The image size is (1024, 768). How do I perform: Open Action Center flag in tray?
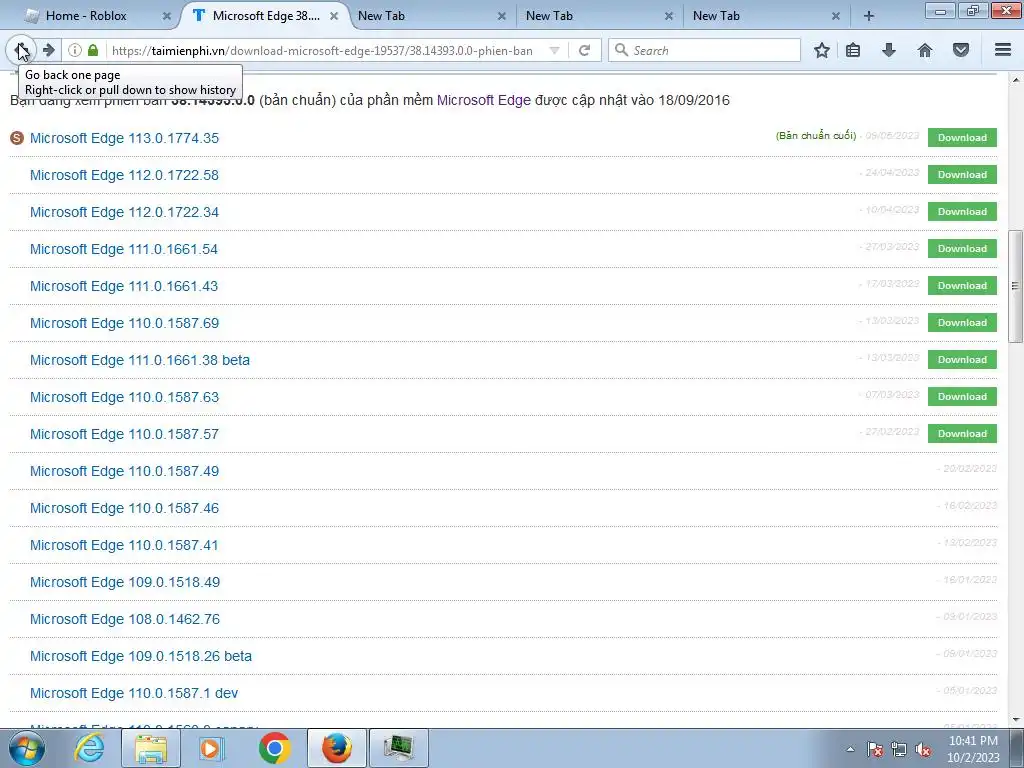875,749
